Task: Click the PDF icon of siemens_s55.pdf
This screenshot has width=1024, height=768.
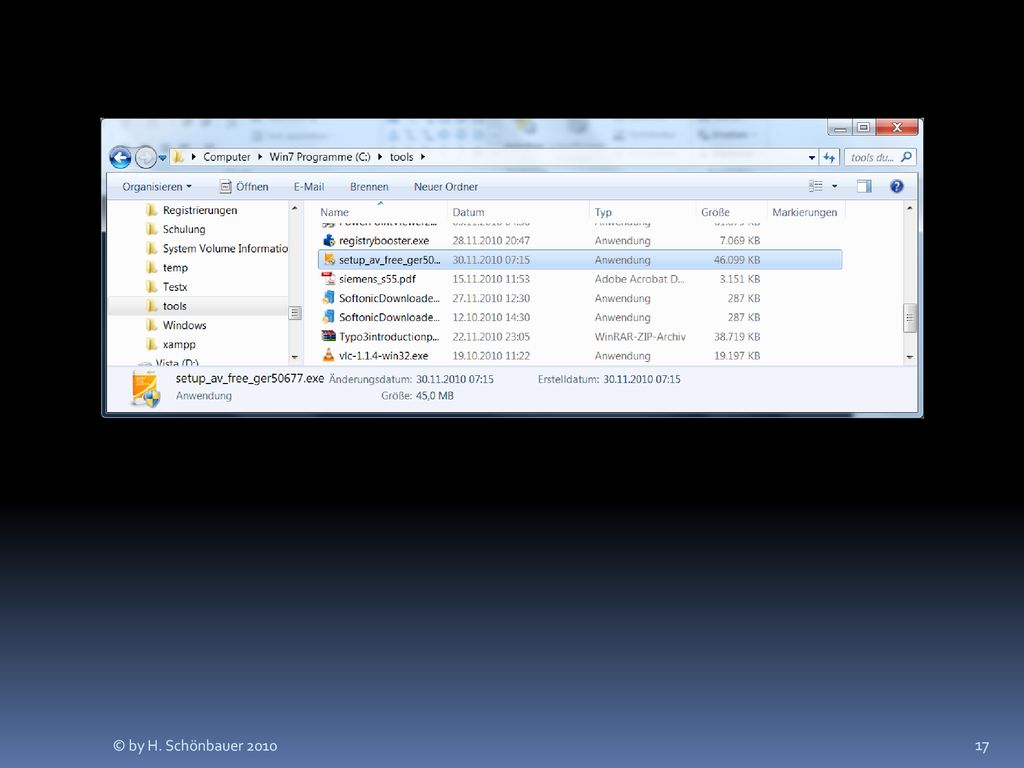Action: pyautogui.click(x=328, y=279)
